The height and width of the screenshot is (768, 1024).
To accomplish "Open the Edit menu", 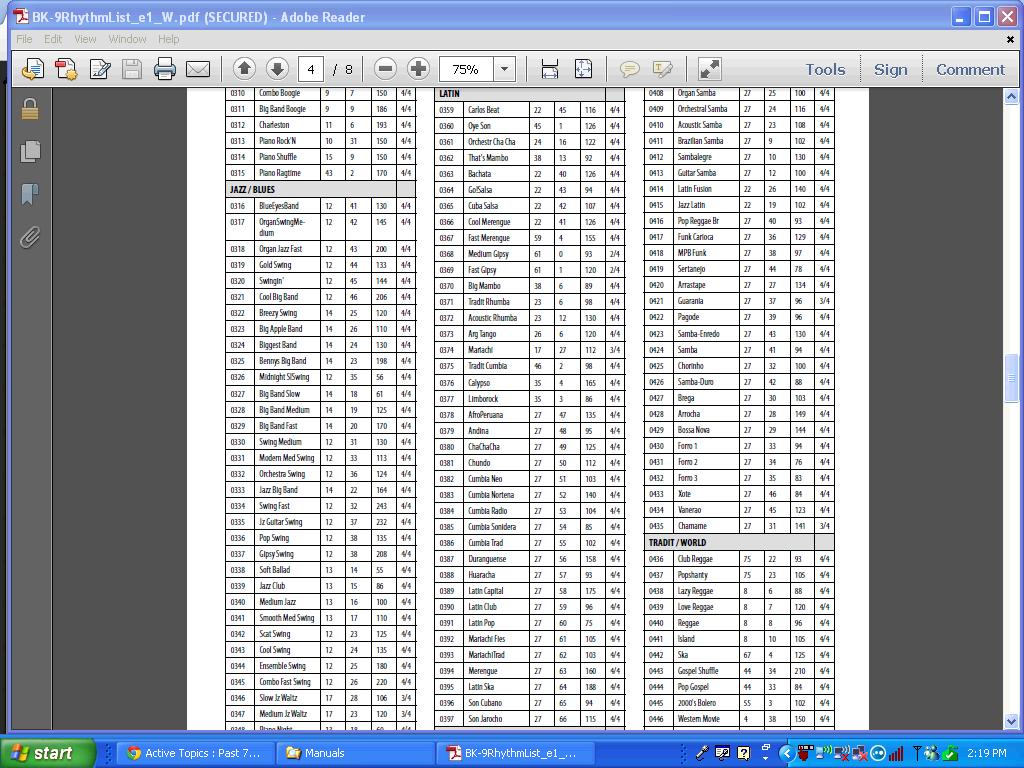I will pyautogui.click(x=53, y=39).
